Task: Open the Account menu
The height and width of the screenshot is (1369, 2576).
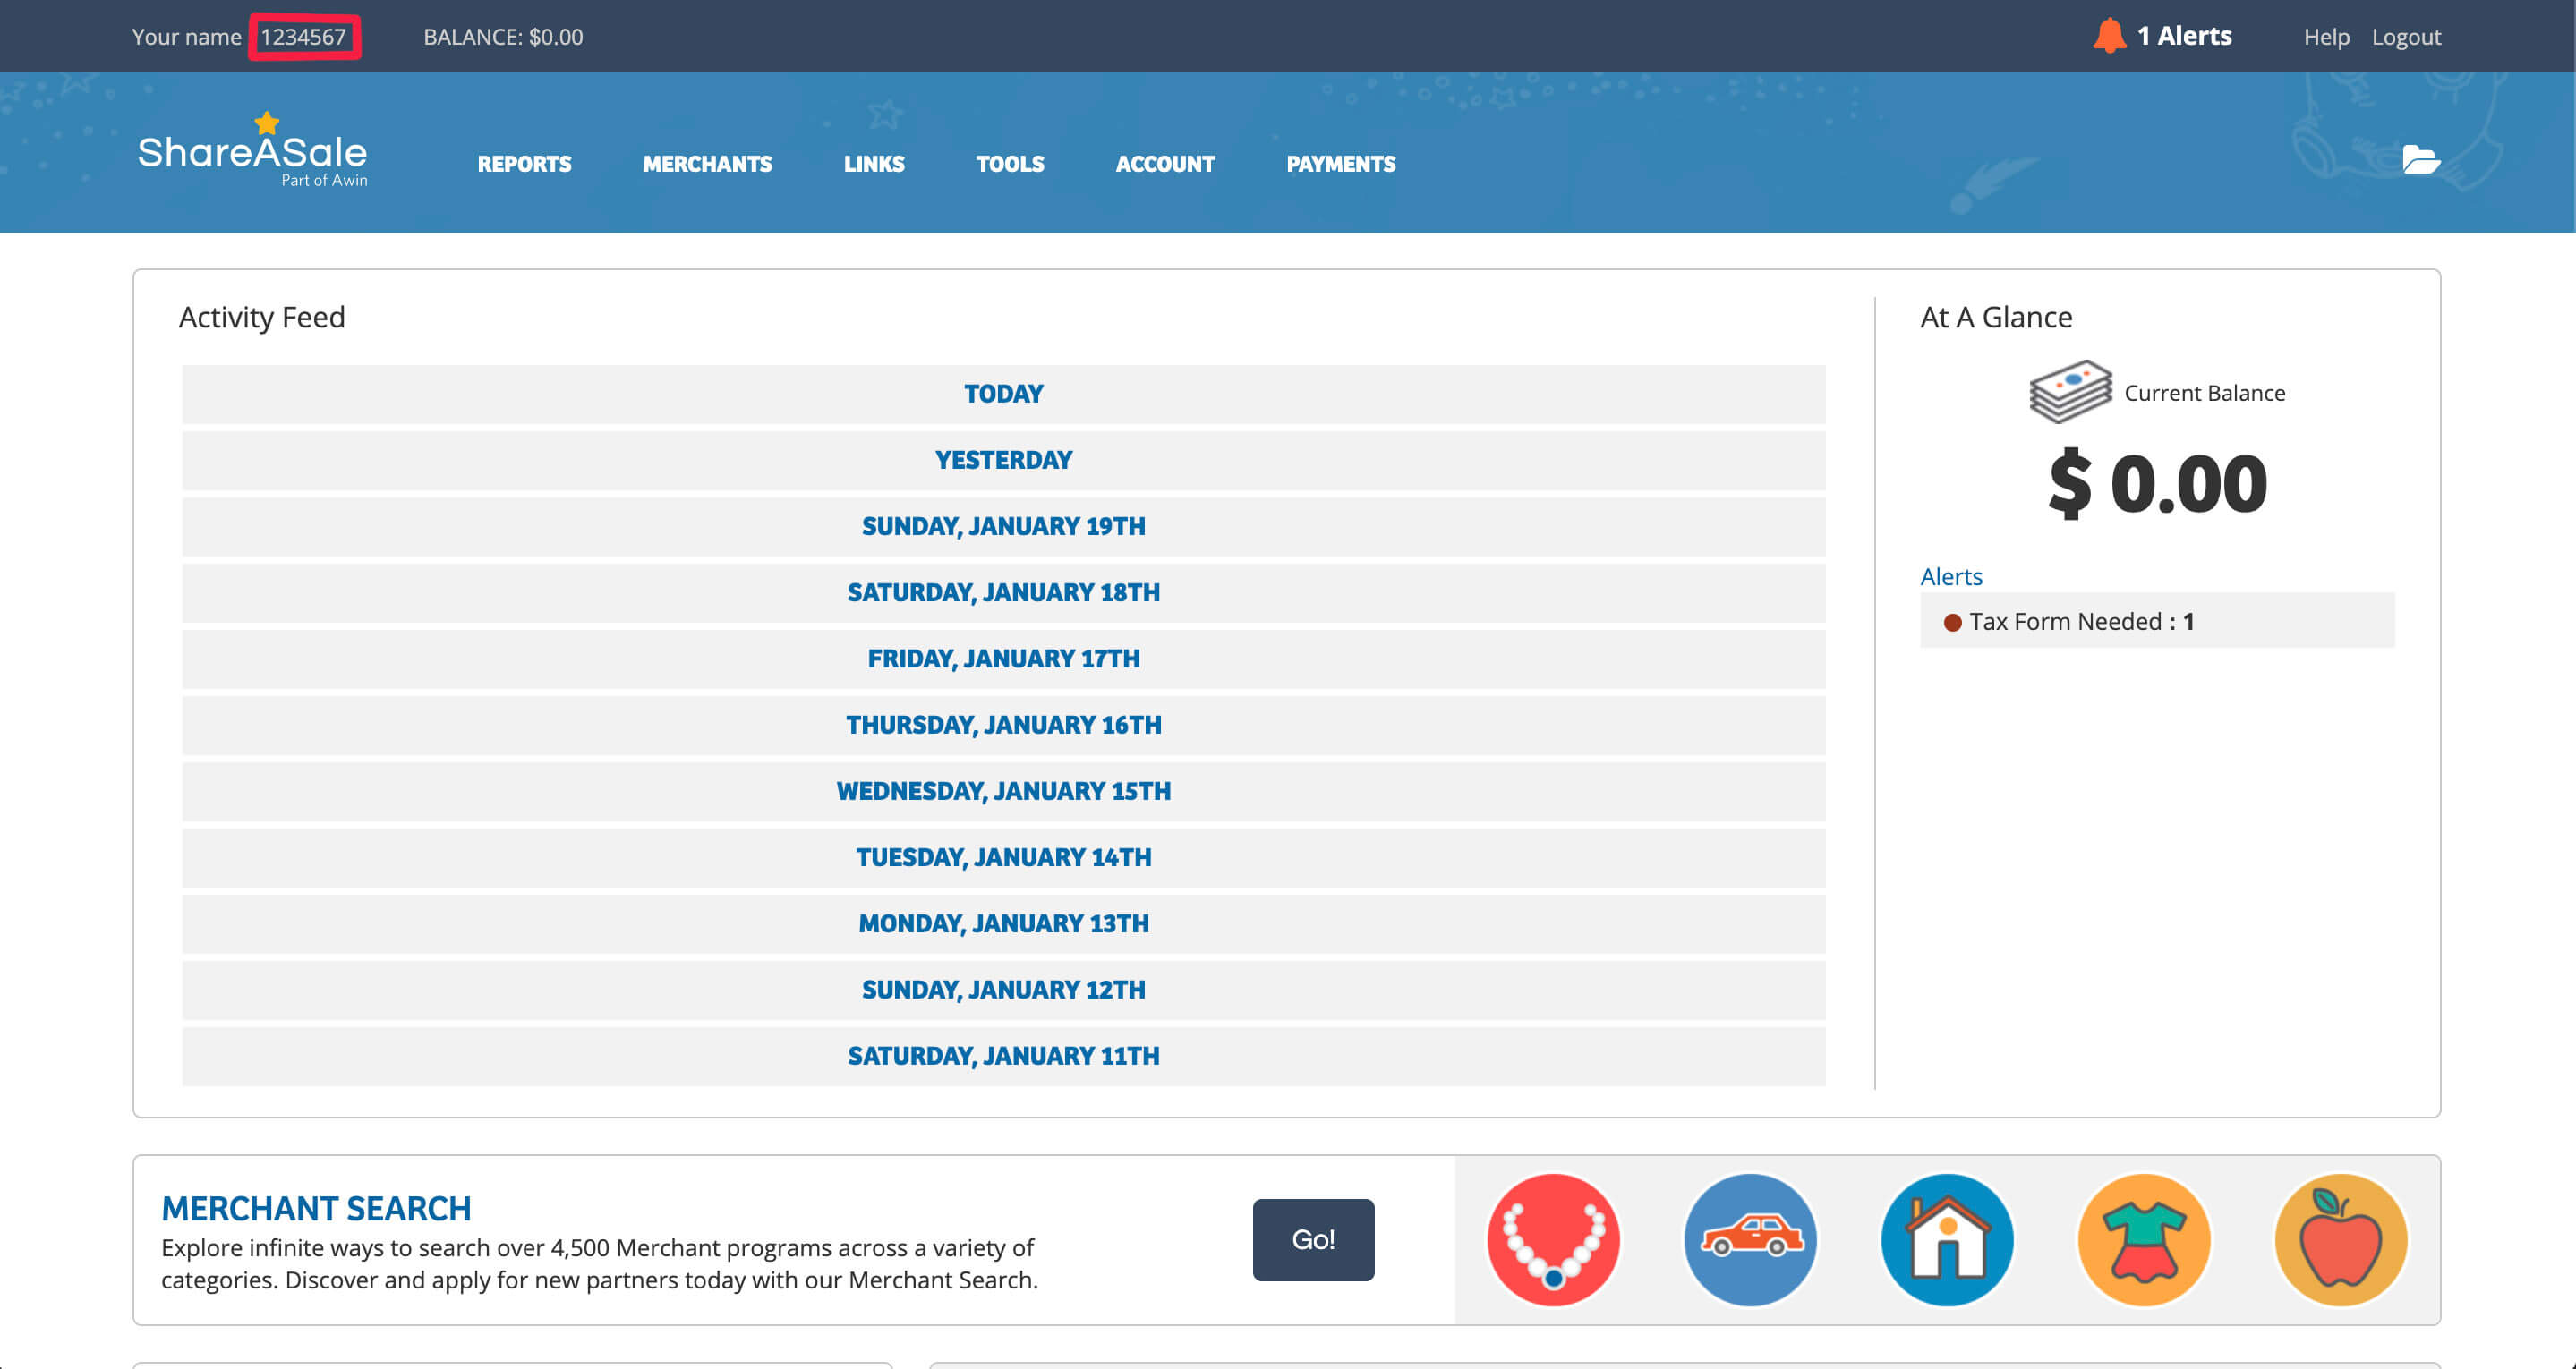Action: point(1165,164)
